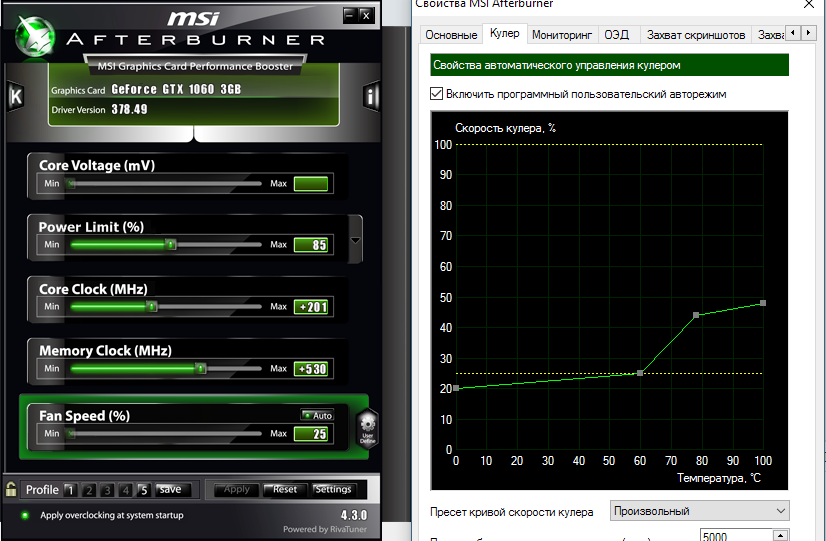
Task: Close the MSI Afterburner skin window
Action: pos(366,15)
